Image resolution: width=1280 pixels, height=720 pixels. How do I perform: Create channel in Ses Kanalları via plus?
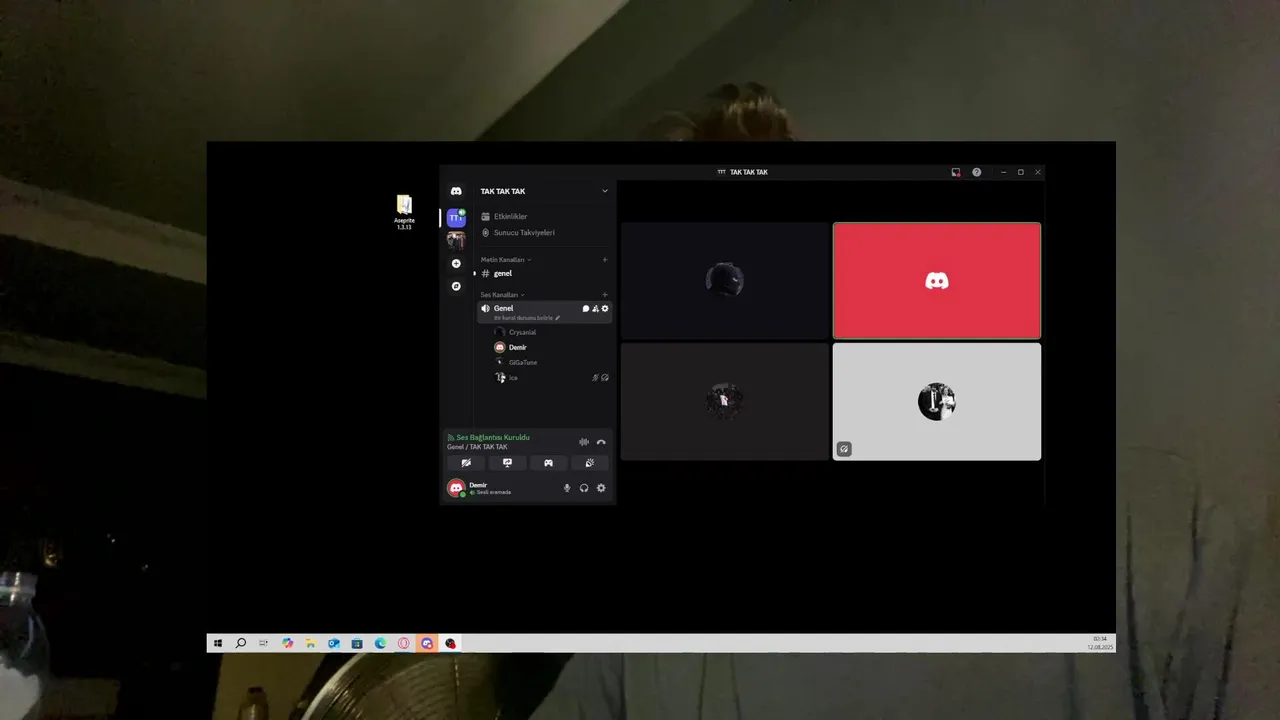[x=604, y=295]
